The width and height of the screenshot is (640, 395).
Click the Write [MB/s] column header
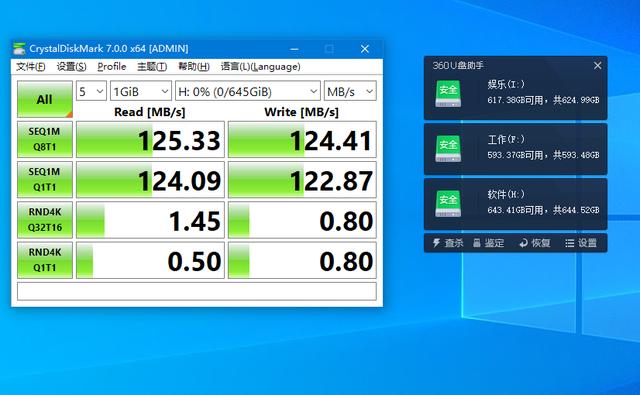pos(302,112)
